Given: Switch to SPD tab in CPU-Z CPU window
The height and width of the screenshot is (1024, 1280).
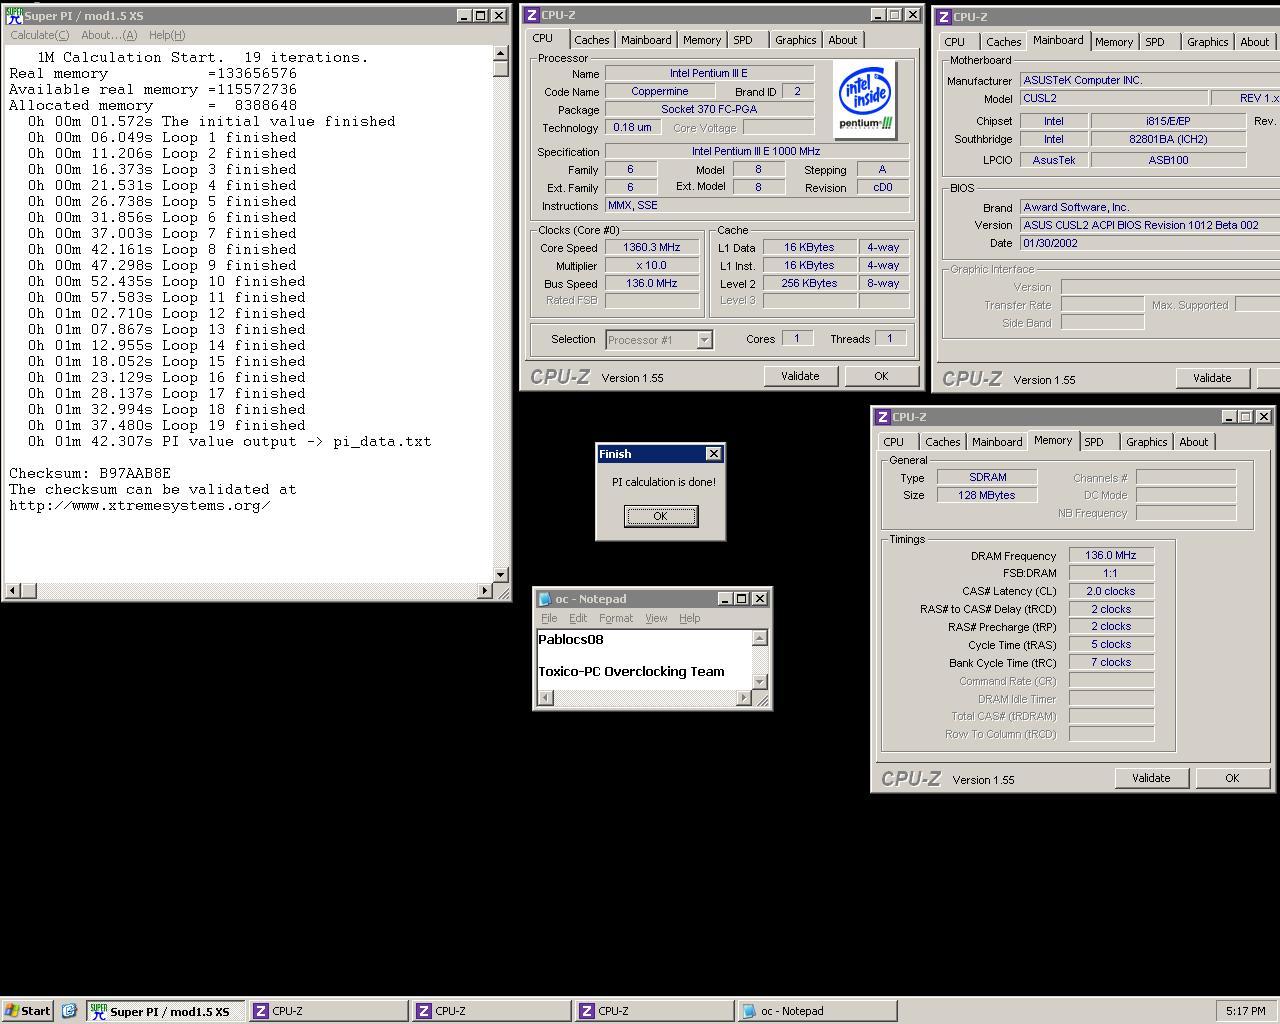Looking at the screenshot, I should pos(743,40).
